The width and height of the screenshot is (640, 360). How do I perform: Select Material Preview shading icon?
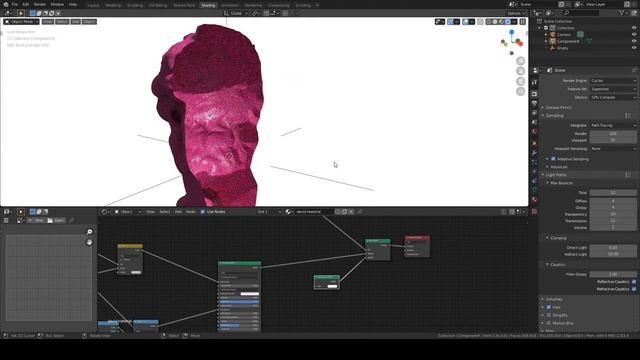coord(502,22)
